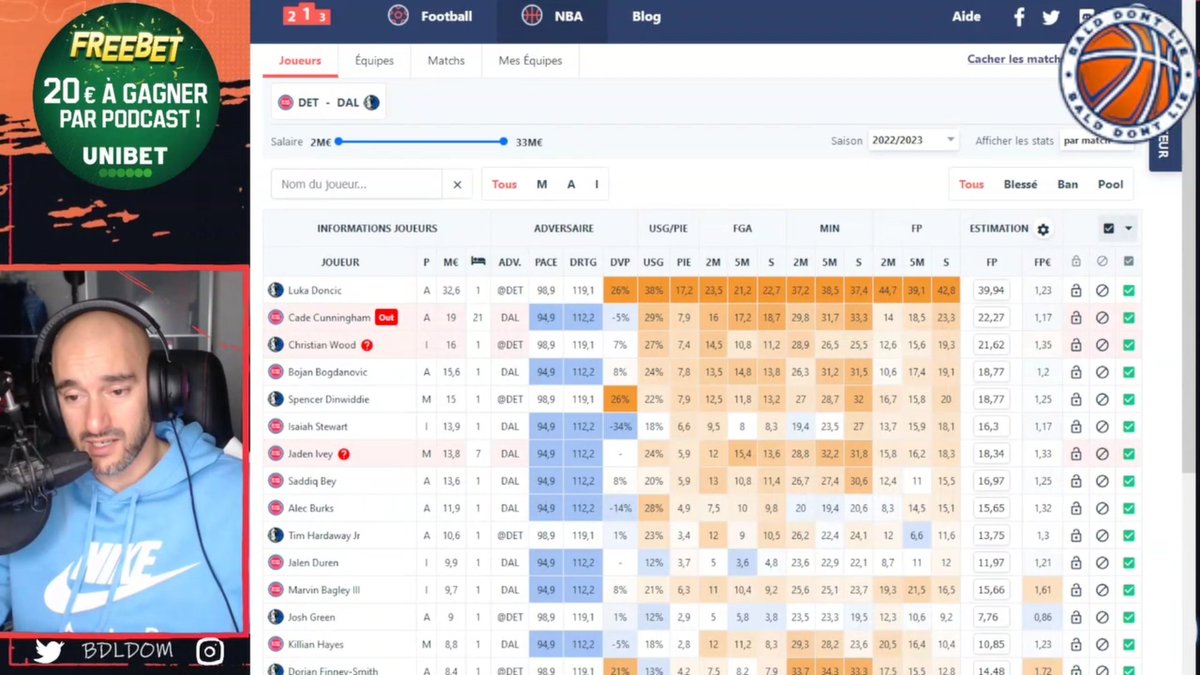
Task: Open the Aide menu item
Action: pyautogui.click(x=966, y=16)
